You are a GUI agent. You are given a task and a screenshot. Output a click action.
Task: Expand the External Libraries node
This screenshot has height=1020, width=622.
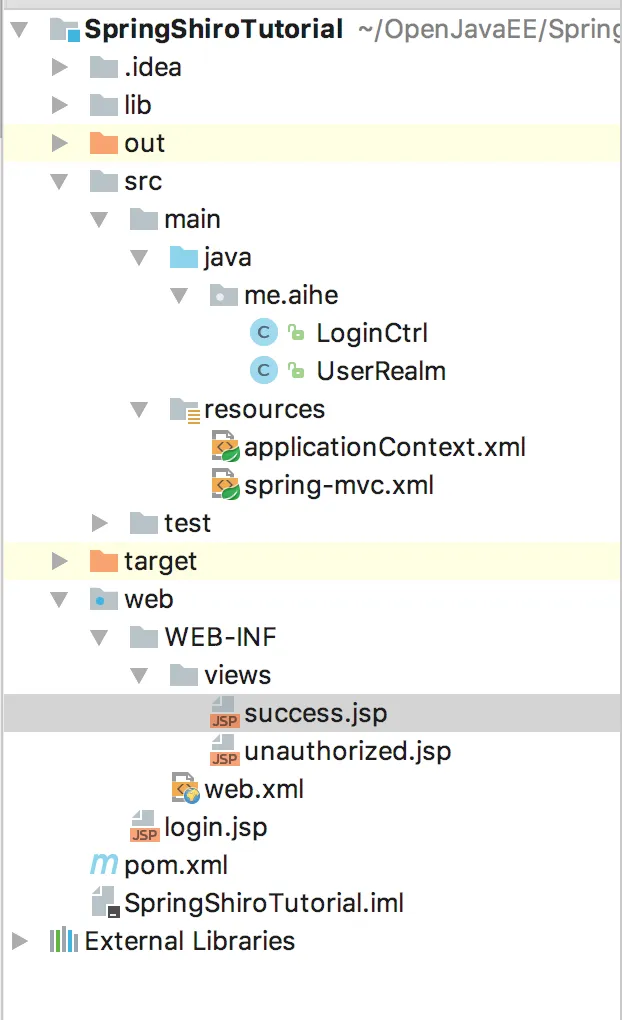[20, 941]
